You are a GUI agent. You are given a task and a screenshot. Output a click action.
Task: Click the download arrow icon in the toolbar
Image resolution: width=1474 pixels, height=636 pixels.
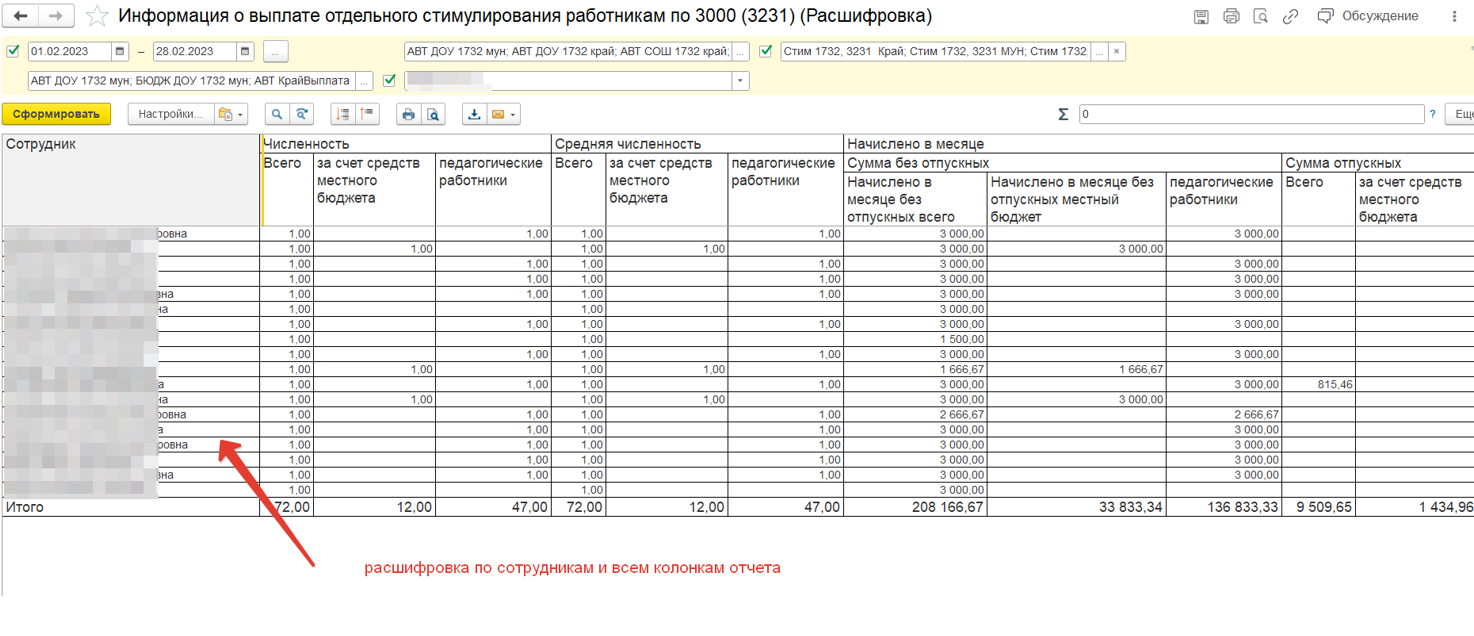(x=474, y=115)
